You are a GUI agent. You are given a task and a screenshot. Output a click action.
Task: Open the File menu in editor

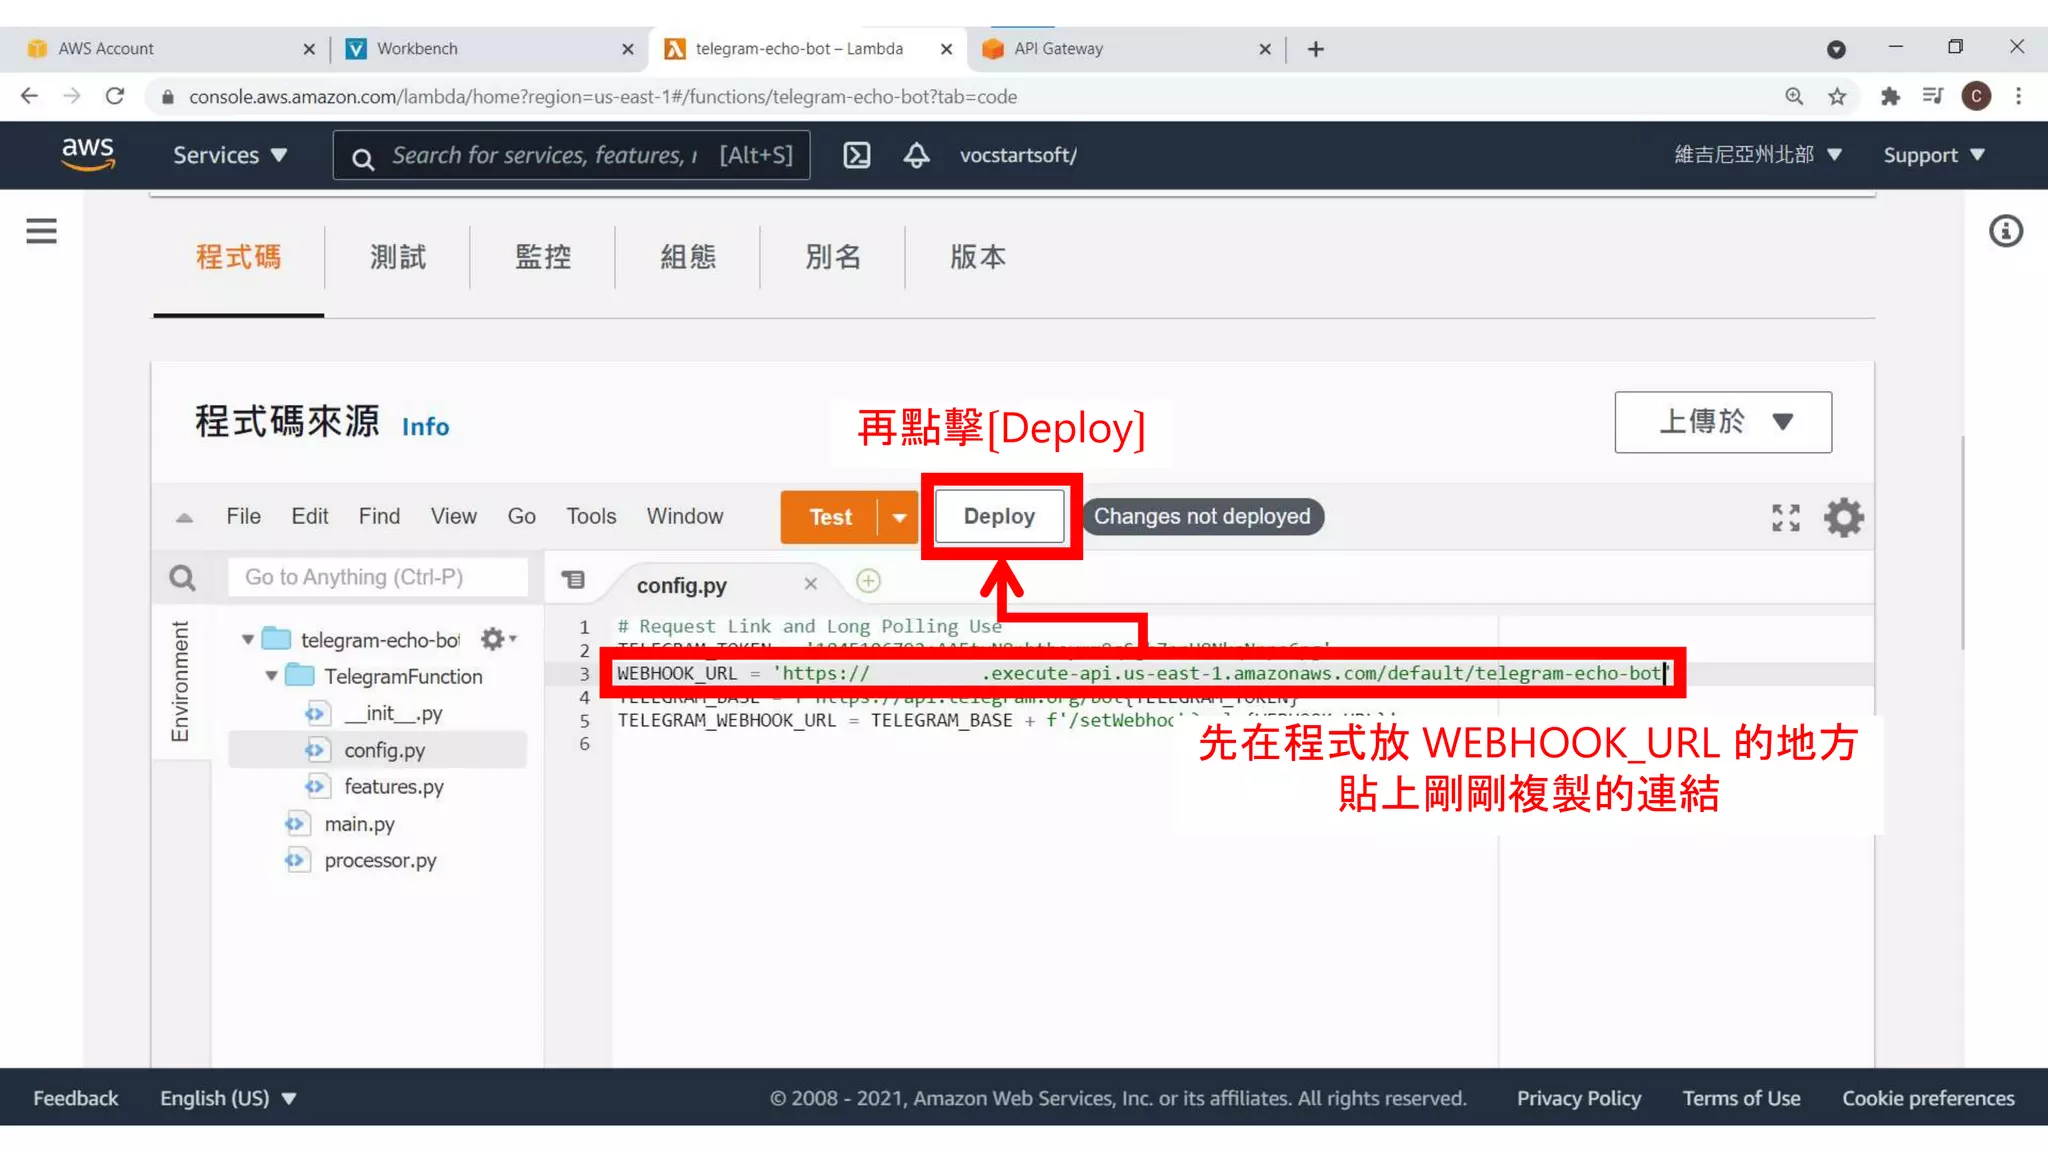click(243, 516)
